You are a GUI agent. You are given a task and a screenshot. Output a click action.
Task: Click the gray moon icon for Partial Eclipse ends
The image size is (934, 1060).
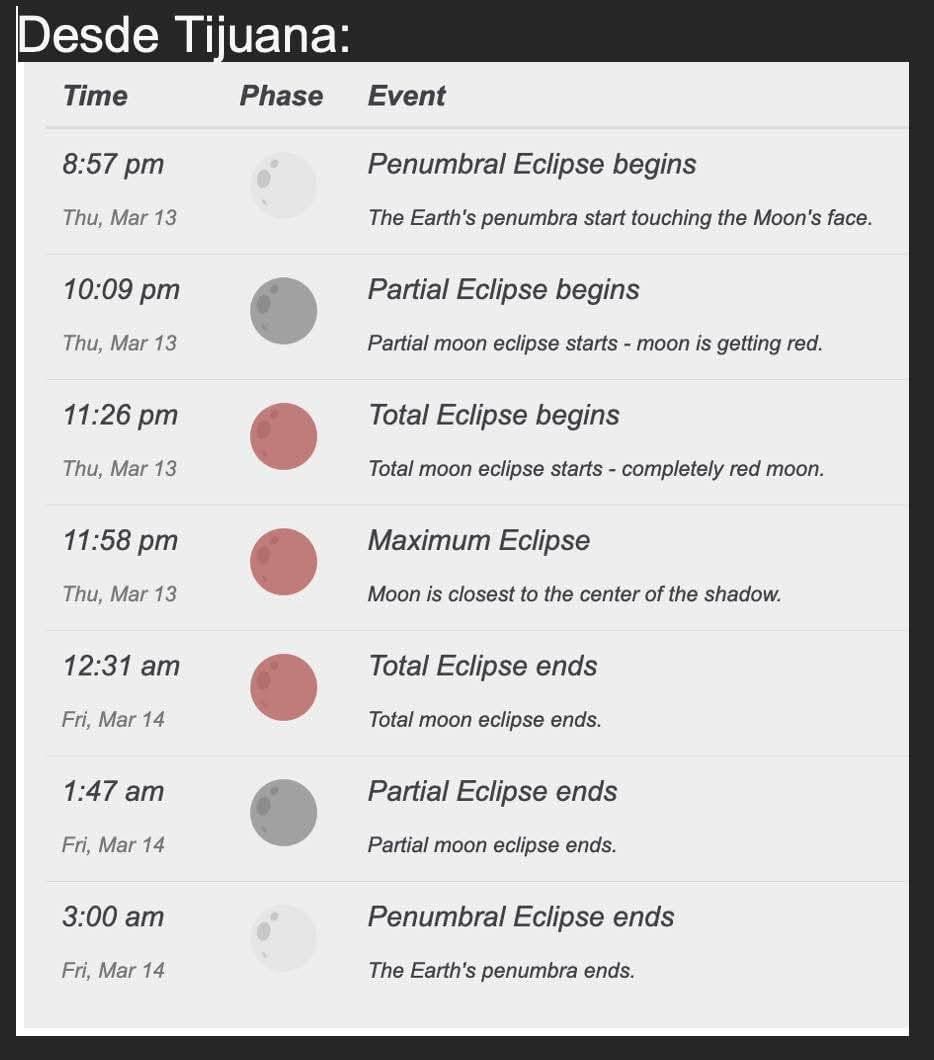tap(283, 813)
